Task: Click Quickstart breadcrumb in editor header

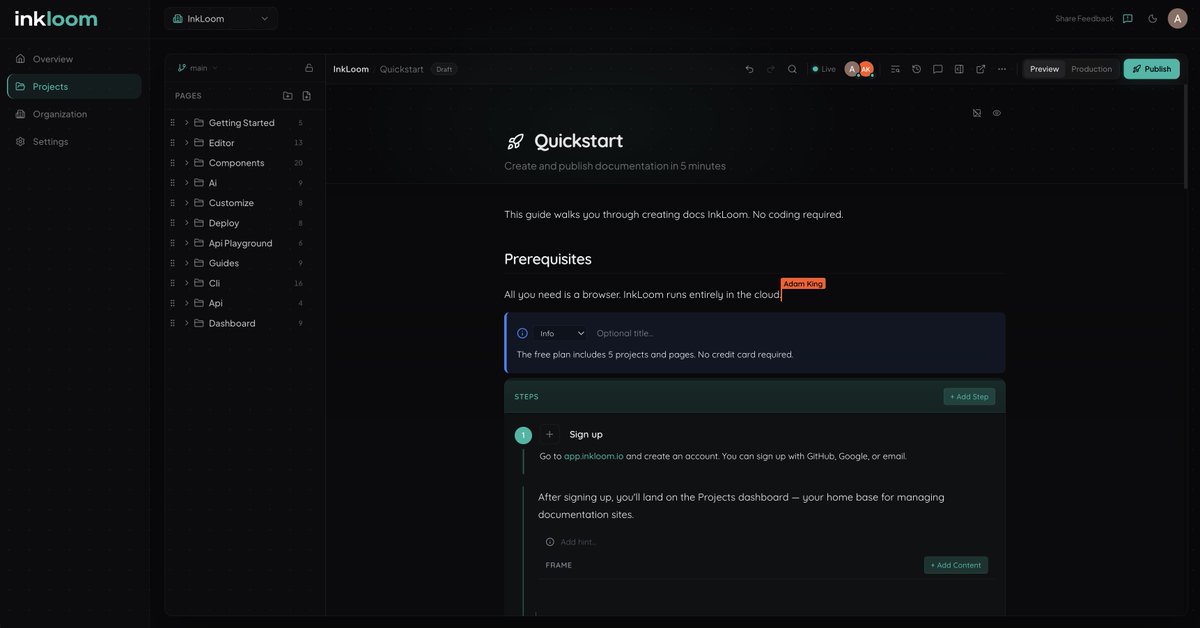Action: (x=402, y=69)
